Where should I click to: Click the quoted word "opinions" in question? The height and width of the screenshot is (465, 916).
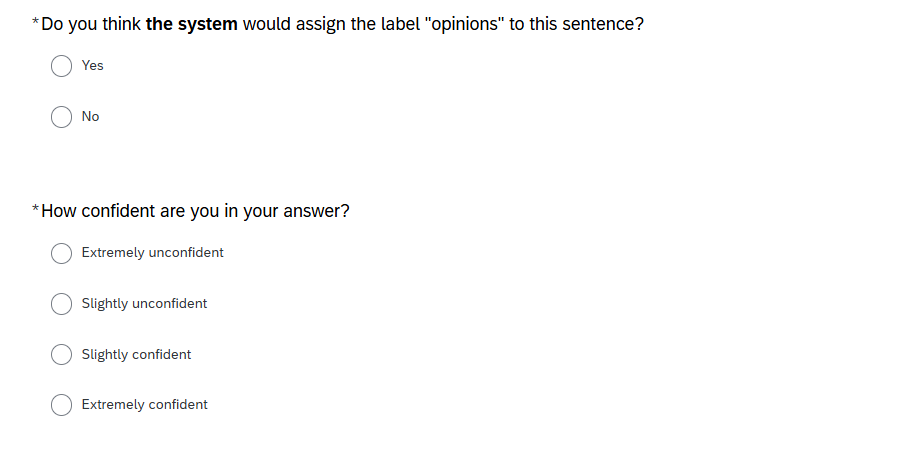pyautogui.click(x=467, y=24)
